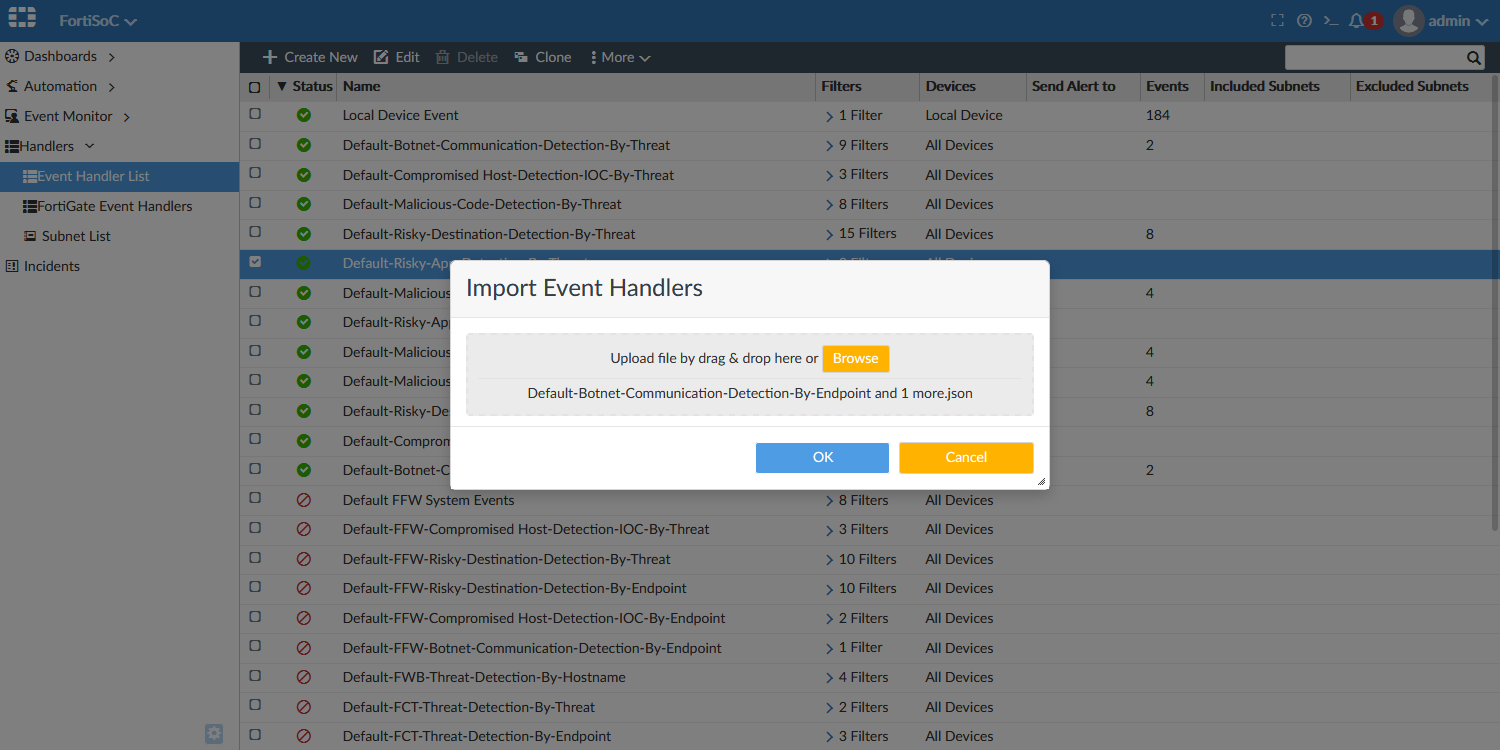Click the Browse upload button
Image resolution: width=1500 pixels, height=750 pixels.
[x=855, y=358]
